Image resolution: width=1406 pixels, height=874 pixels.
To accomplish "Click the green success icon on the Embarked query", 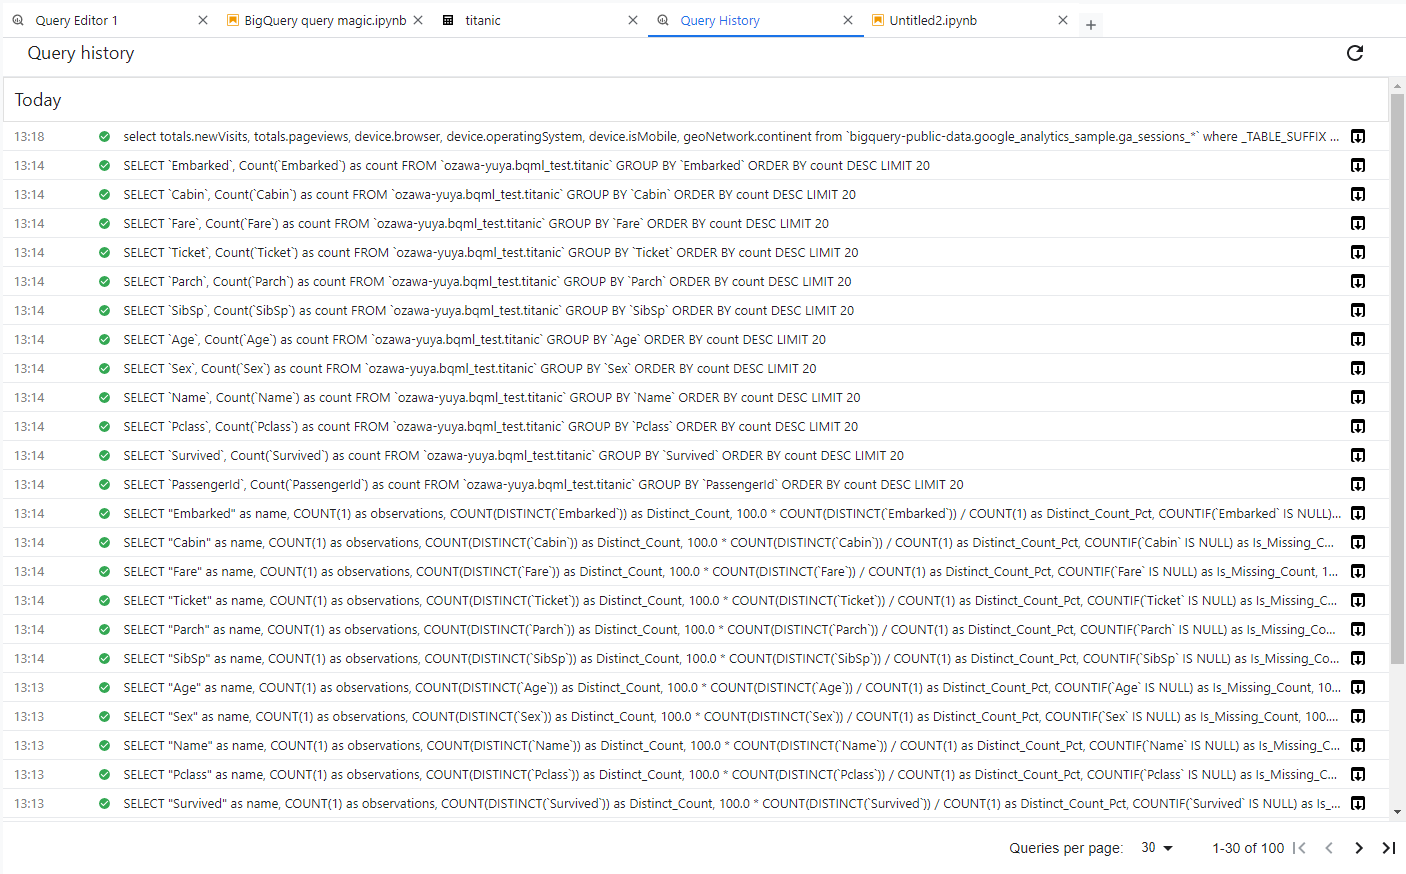I will coord(104,165).
